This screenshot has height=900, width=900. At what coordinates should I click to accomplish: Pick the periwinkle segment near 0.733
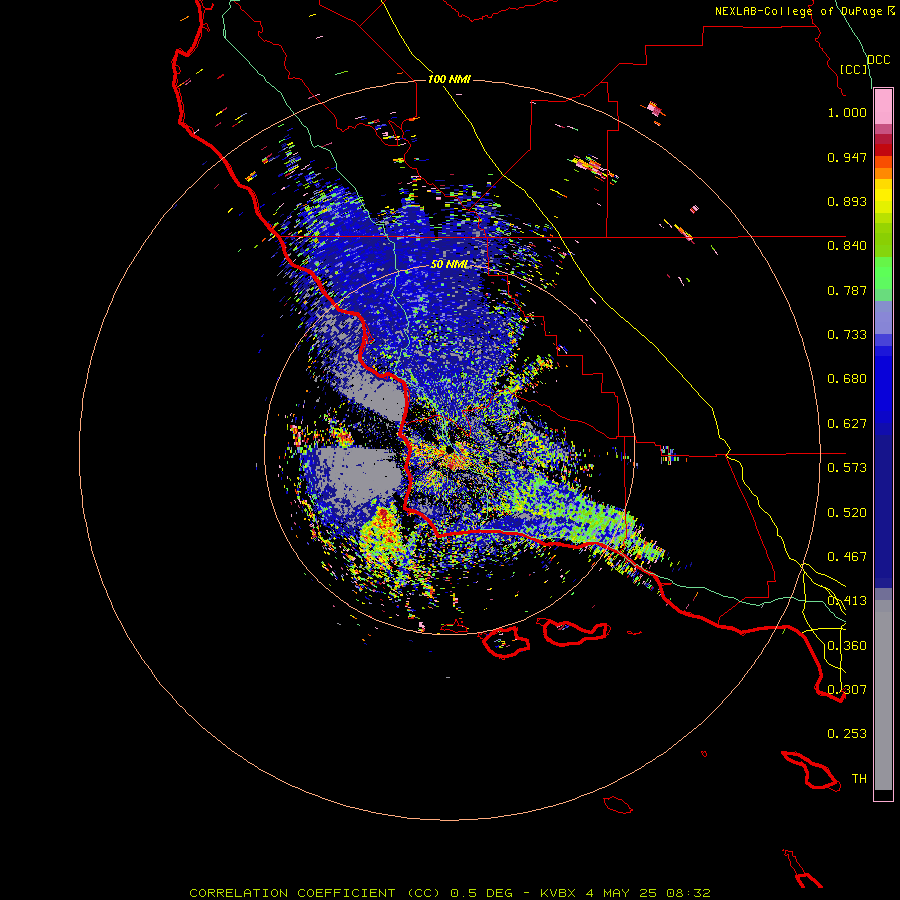click(883, 317)
